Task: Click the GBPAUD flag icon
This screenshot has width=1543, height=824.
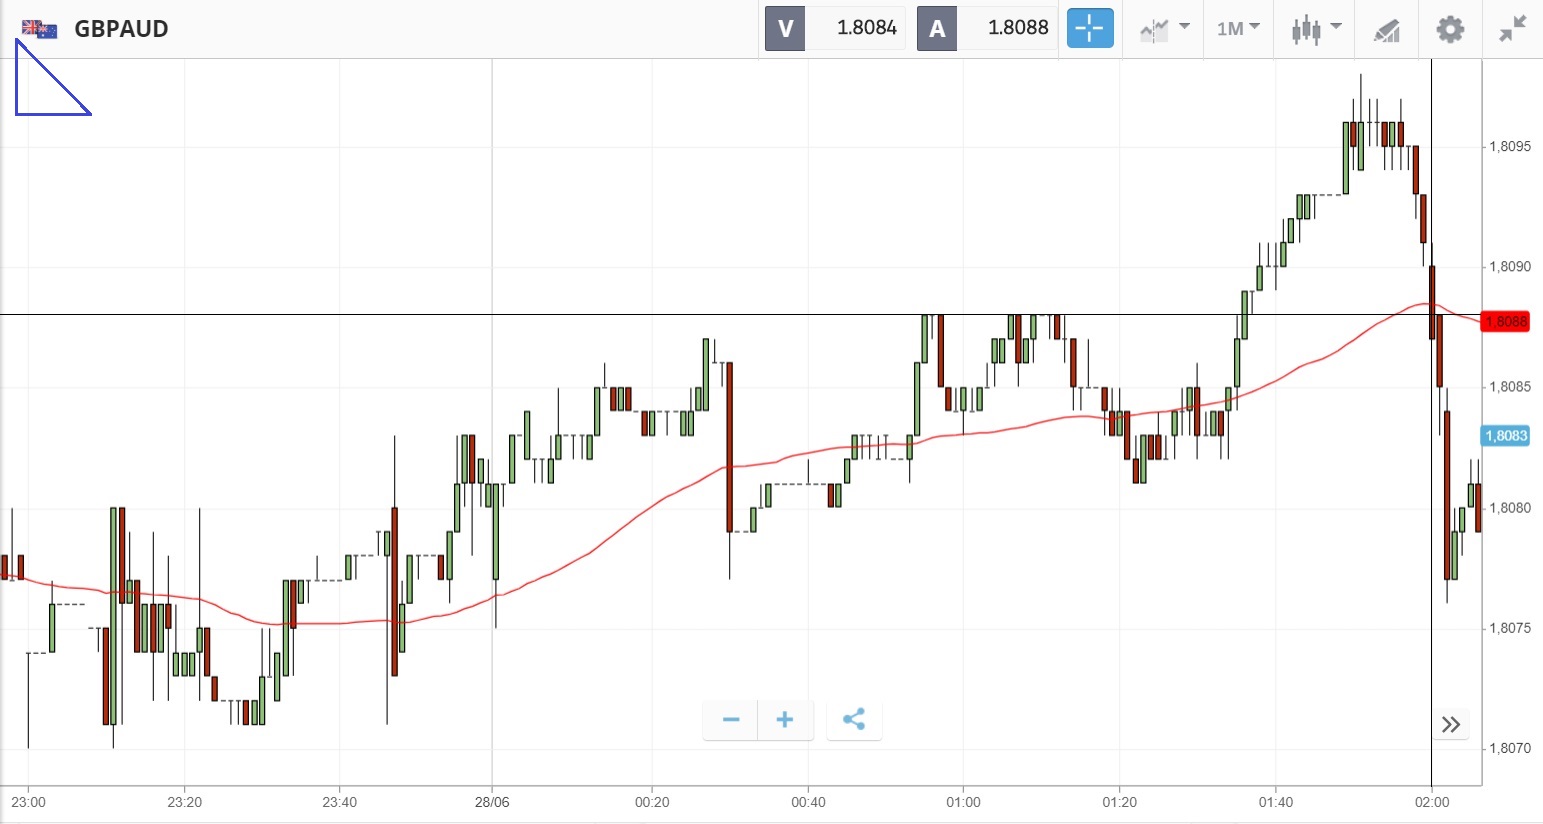Action: click(40, 29)
